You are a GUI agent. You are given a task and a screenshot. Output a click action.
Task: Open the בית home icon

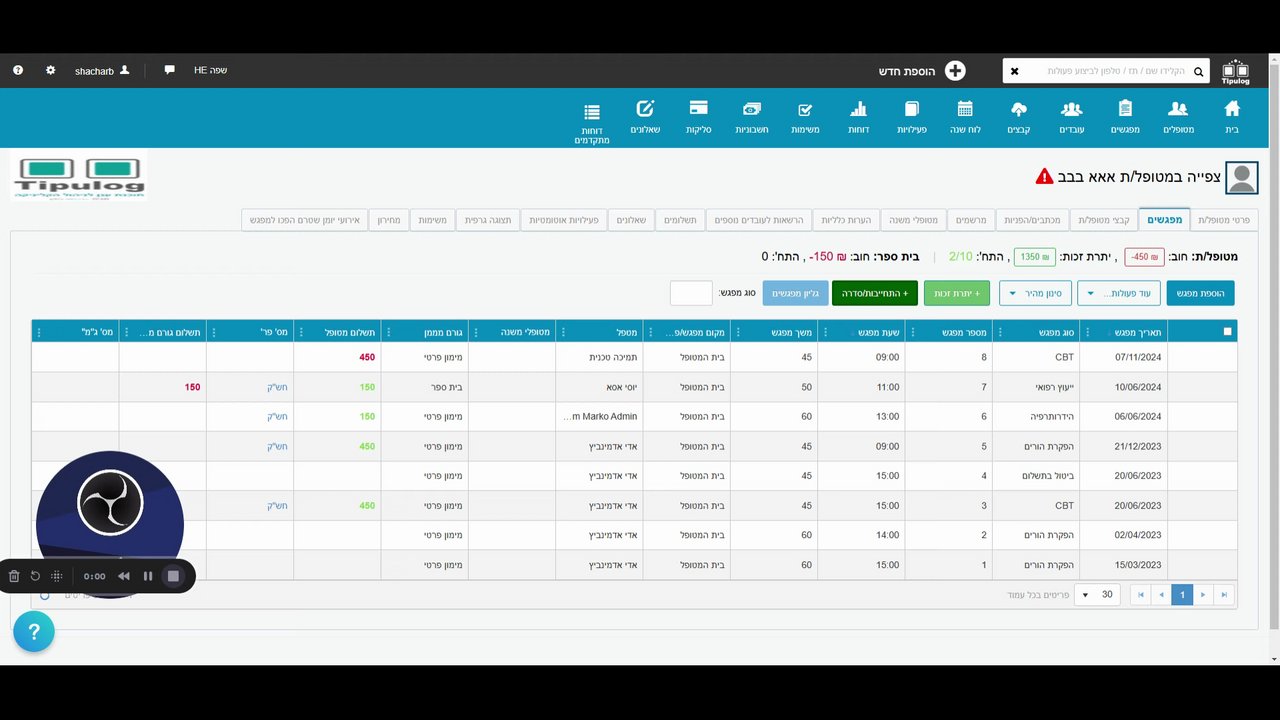coord(1232,109)
